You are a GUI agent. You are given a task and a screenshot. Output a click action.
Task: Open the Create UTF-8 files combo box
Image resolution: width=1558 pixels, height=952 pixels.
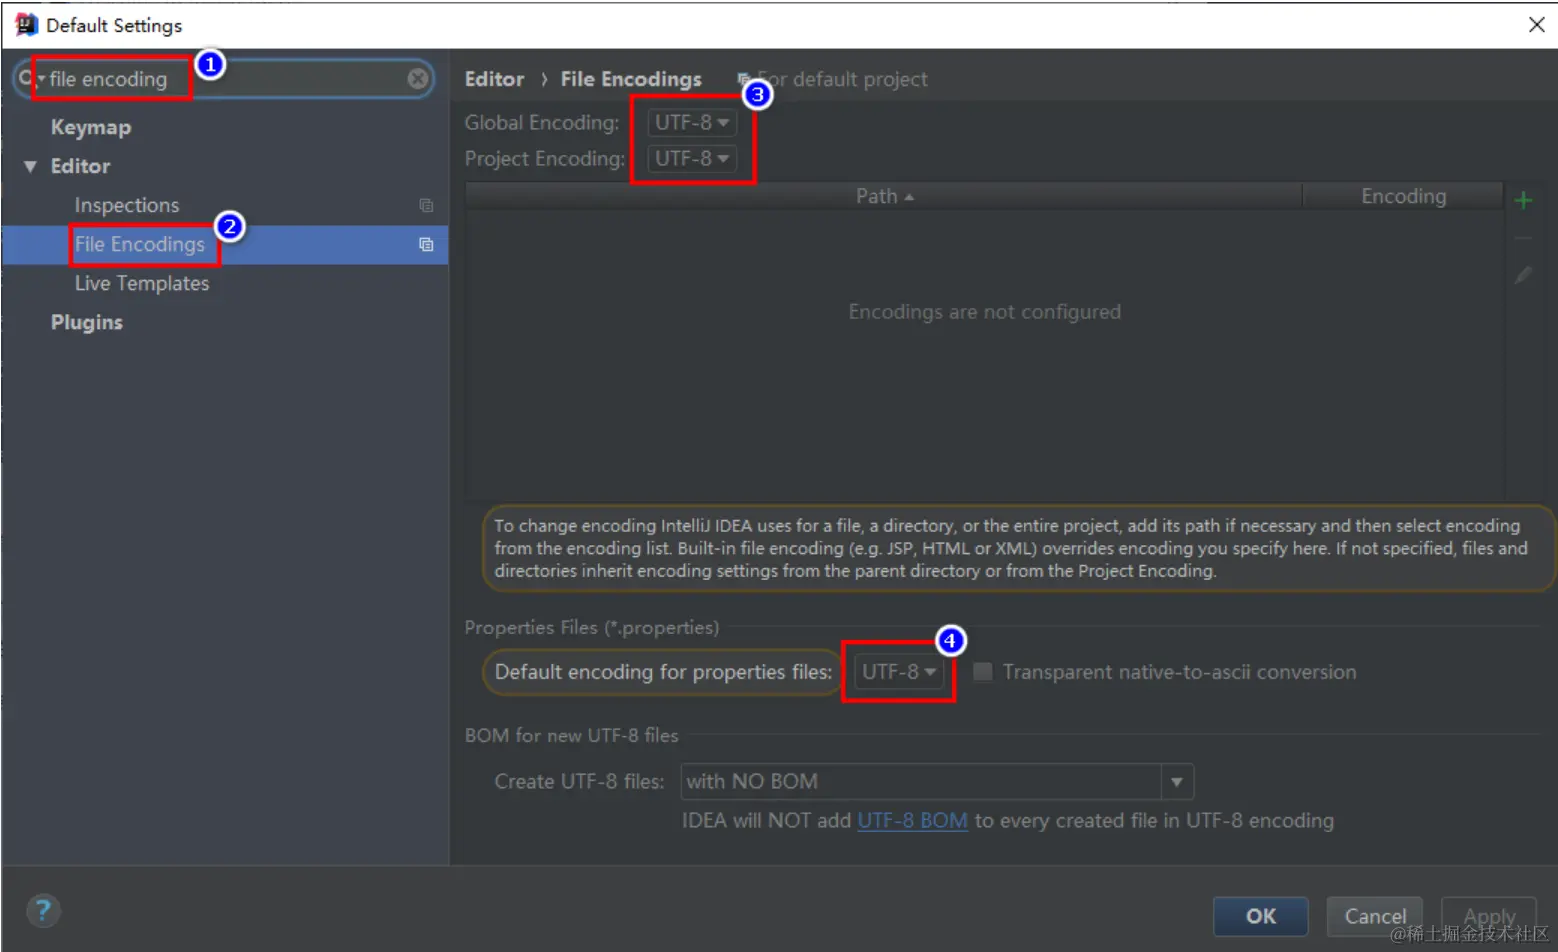click(x=937, y=782)
